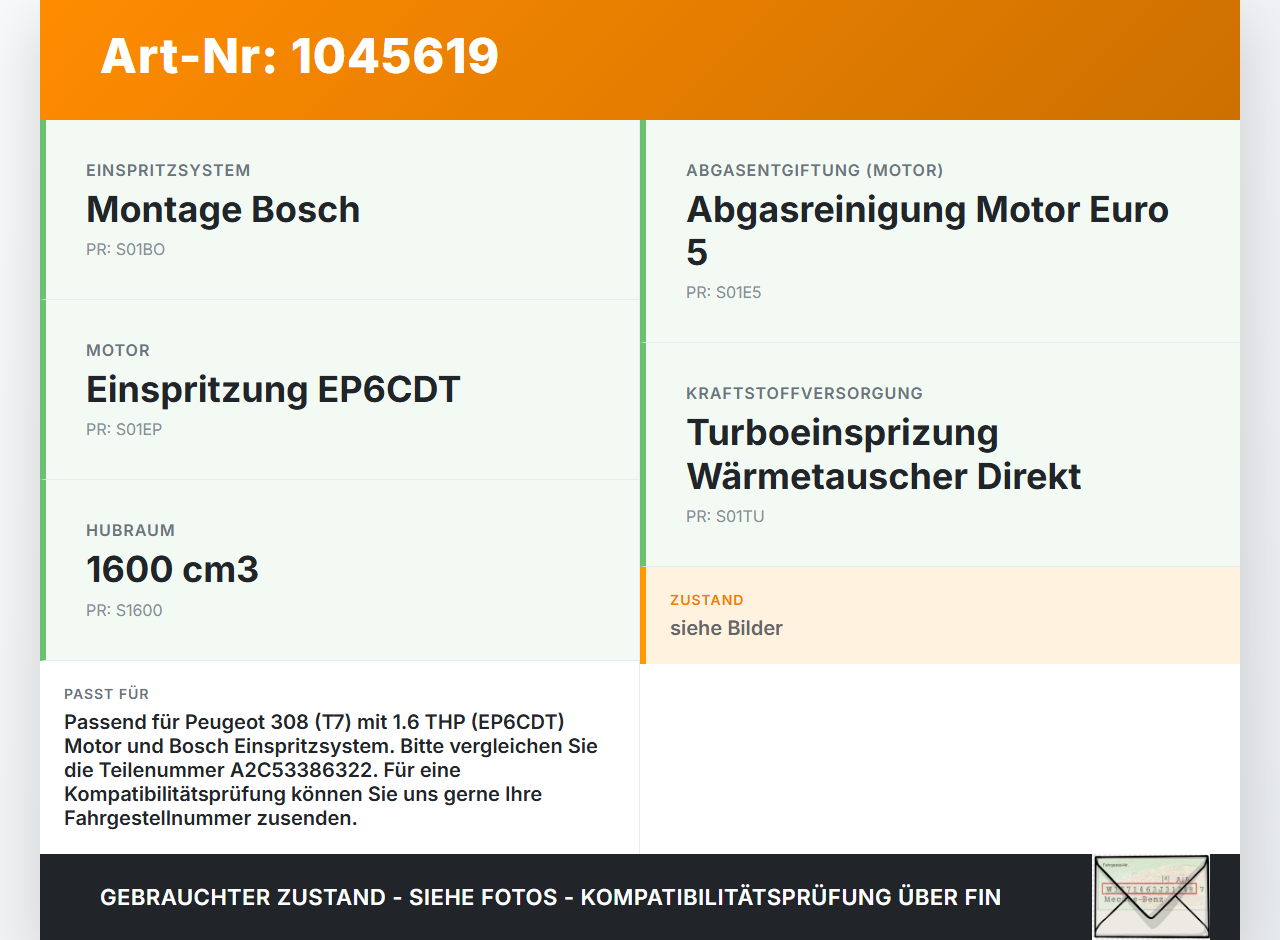Click the 'Abgasreinigung Motor Euro 5' value
This screenshot has height=940, width=1280.
[x=927, y=231]
